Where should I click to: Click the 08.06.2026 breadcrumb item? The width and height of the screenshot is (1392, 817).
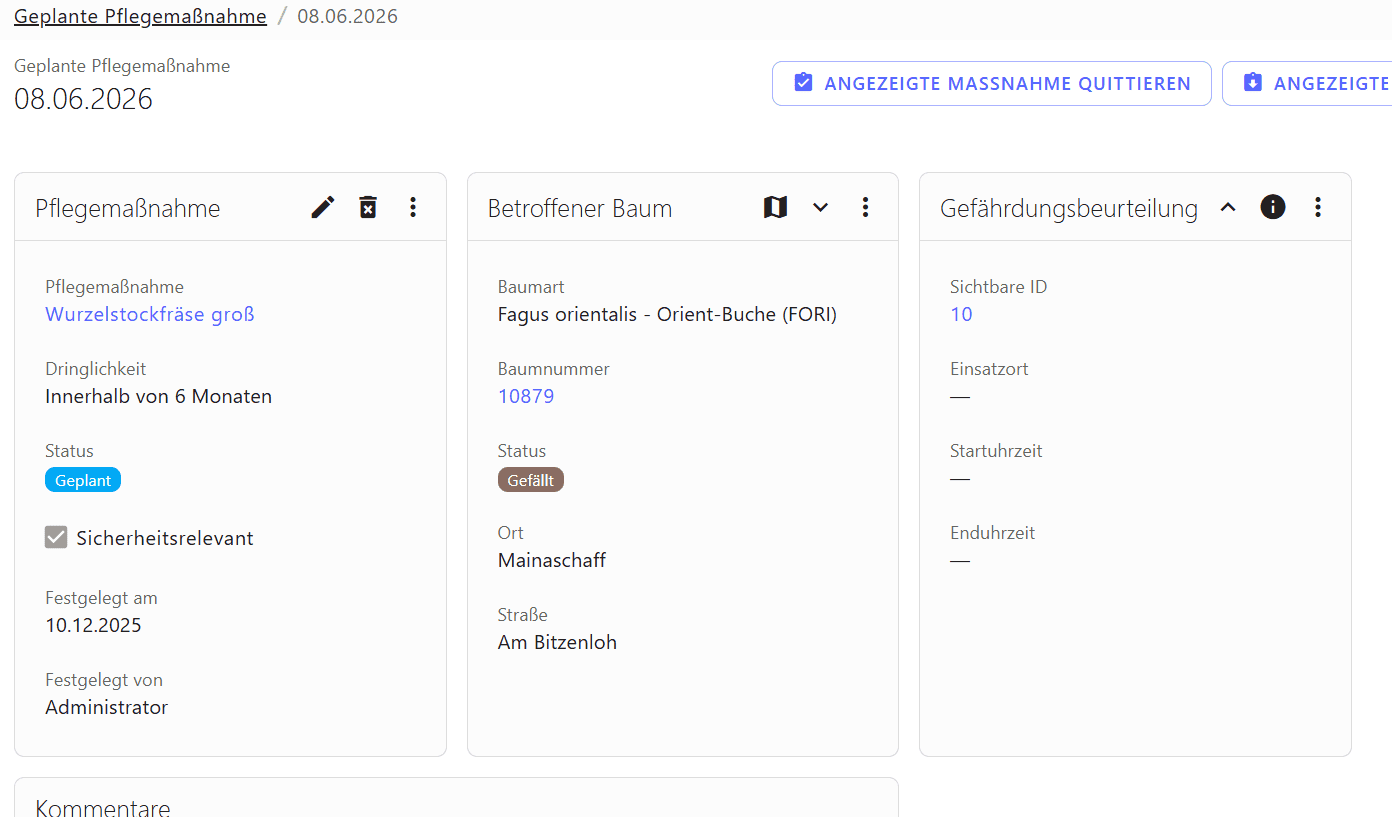click(347, 16)
